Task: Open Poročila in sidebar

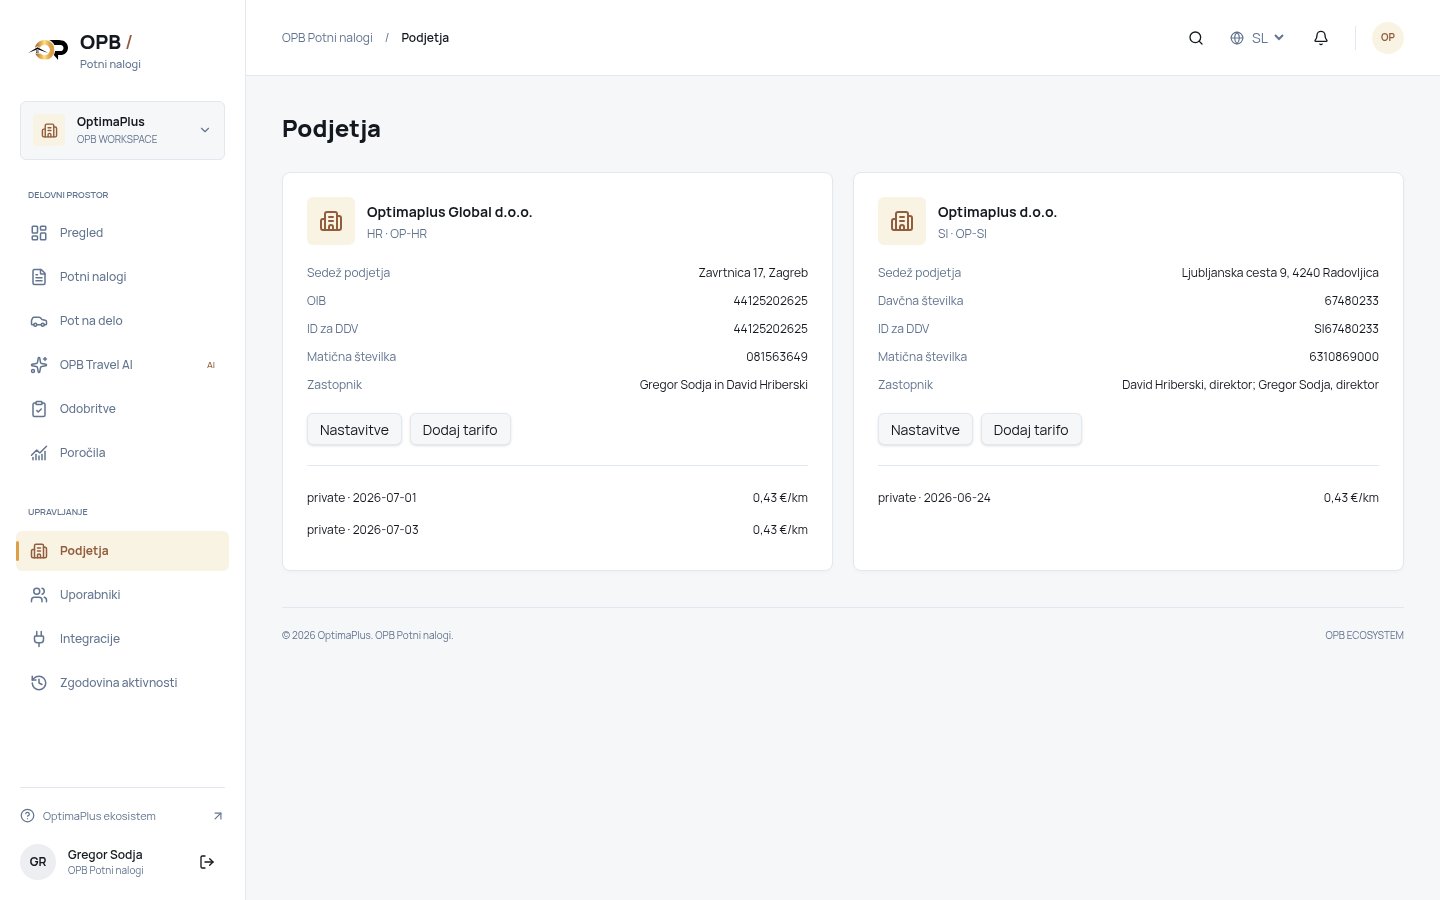Action: 122,453
